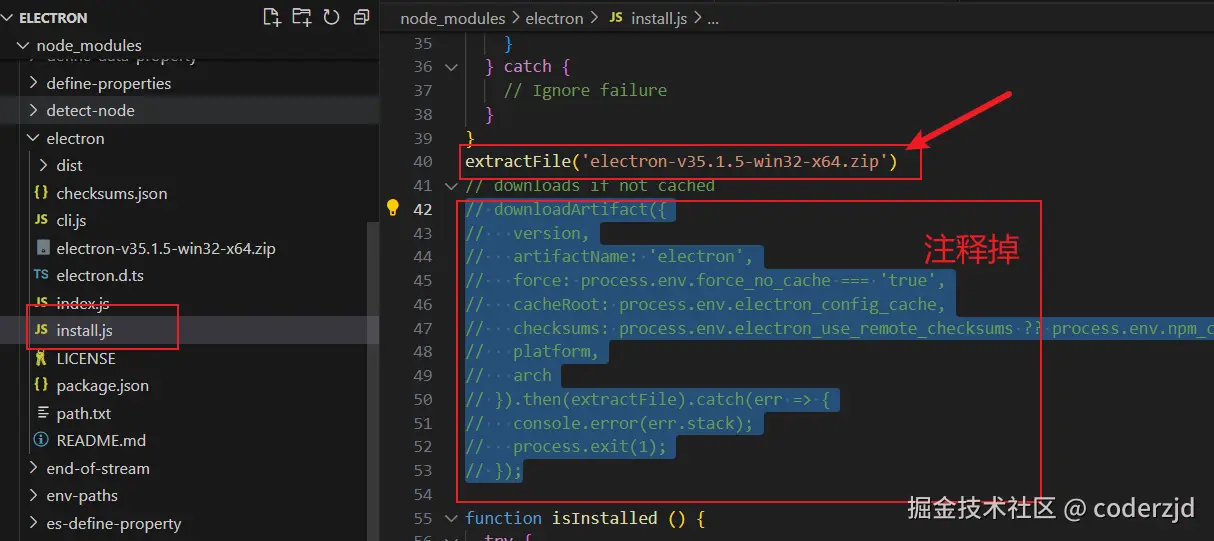The image size is (1214, 541).
Task: Expand the detect-node folder
Action: 35,110
